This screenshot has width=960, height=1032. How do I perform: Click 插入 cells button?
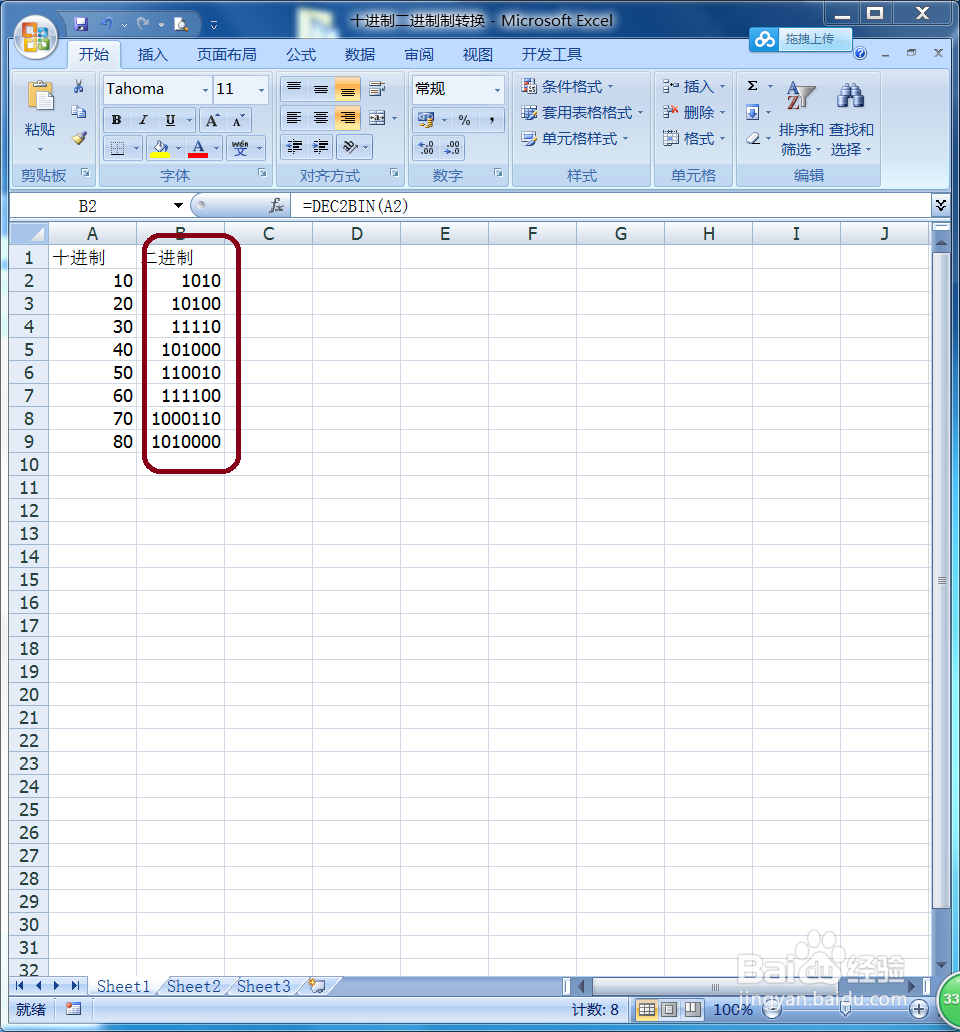pos(694,86)
